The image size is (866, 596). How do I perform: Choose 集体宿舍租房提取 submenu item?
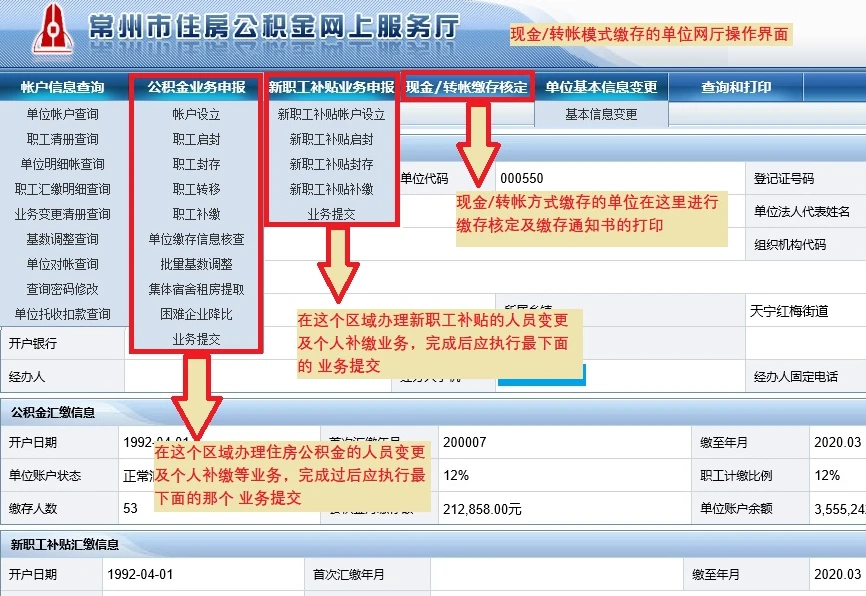pos(197,289)
